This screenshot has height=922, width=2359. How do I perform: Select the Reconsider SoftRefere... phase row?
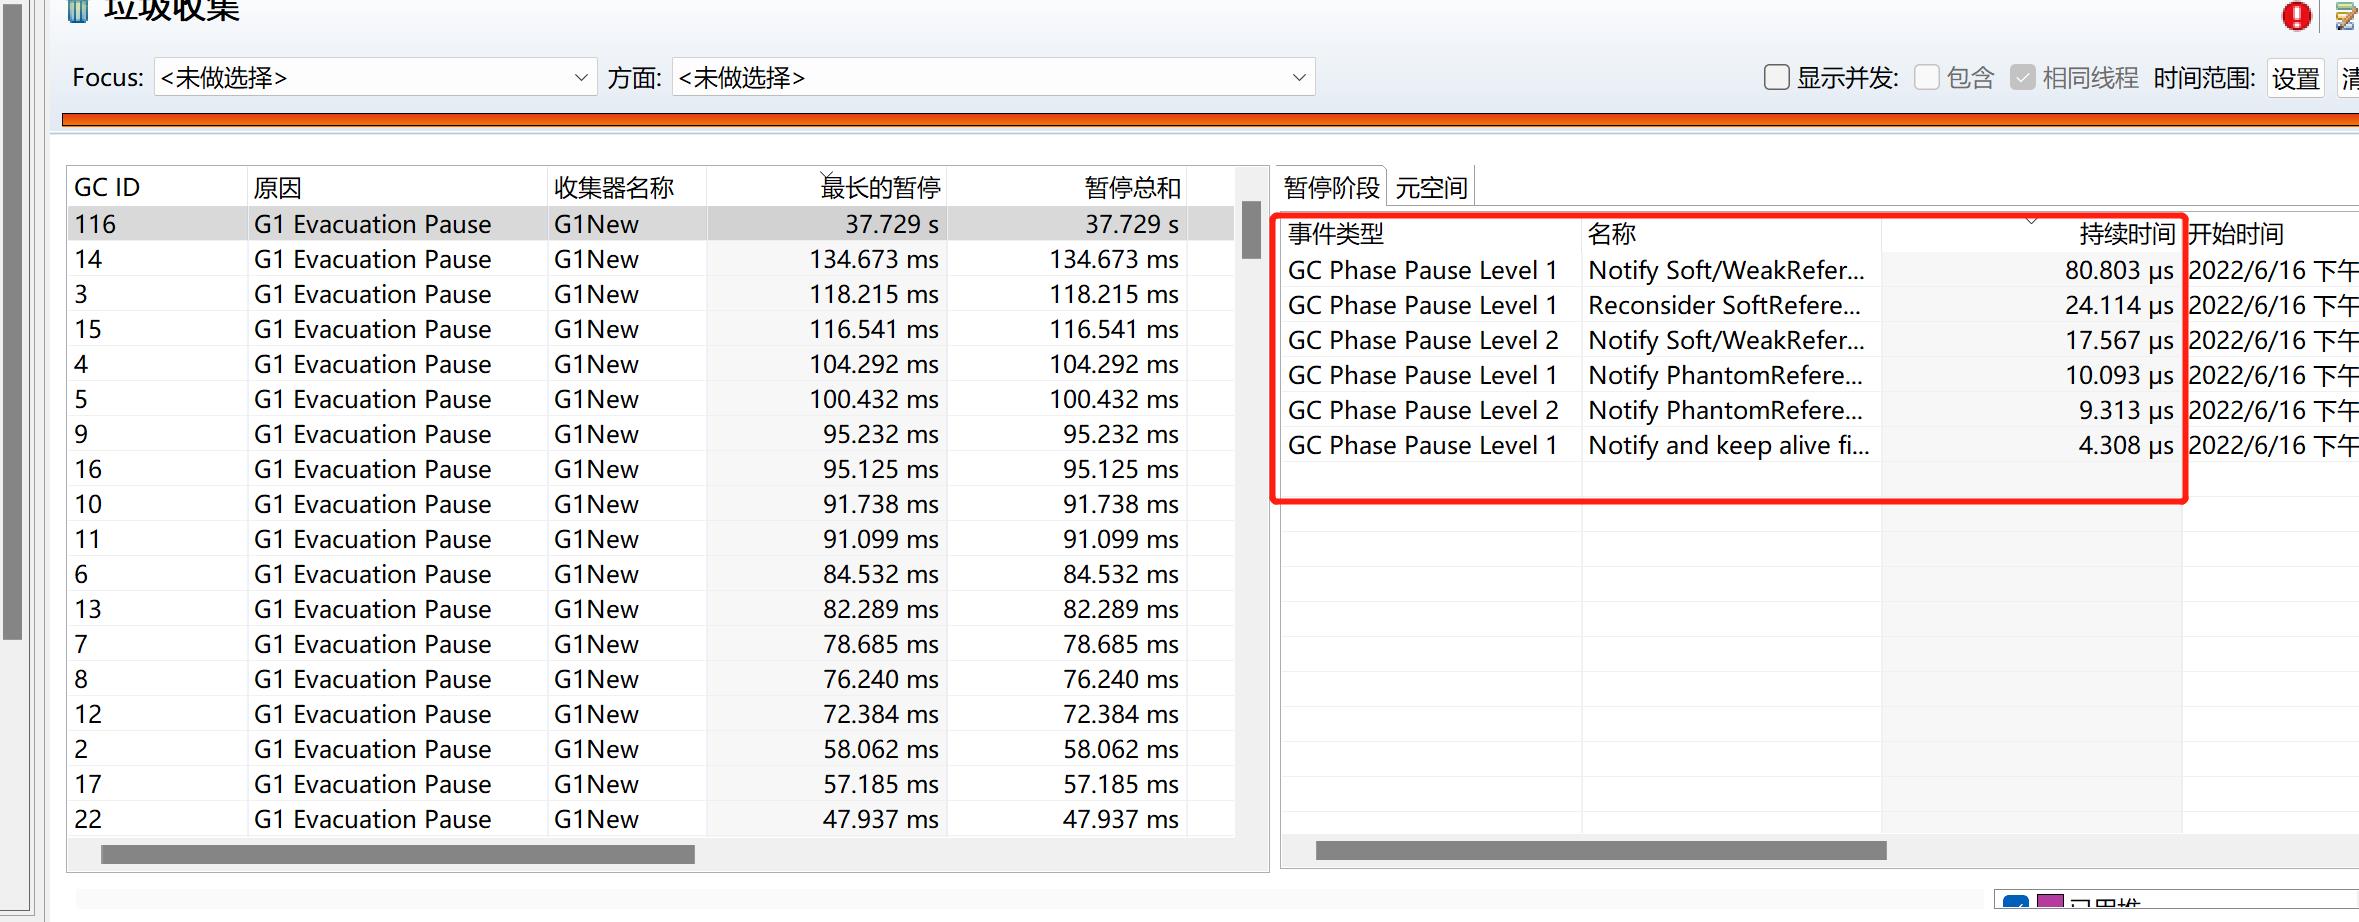tap(1820, 305)
